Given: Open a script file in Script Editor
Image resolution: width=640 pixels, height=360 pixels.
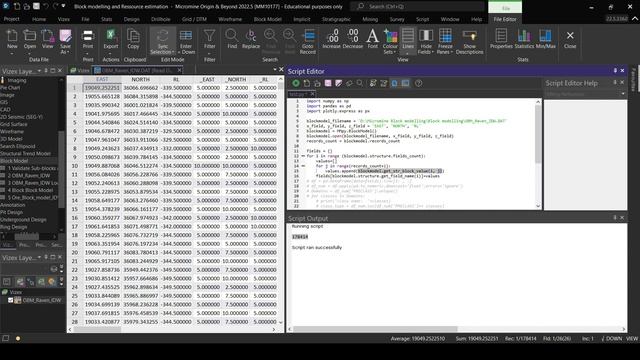Looking at the screenshot, I should click(x=317, y=83).
